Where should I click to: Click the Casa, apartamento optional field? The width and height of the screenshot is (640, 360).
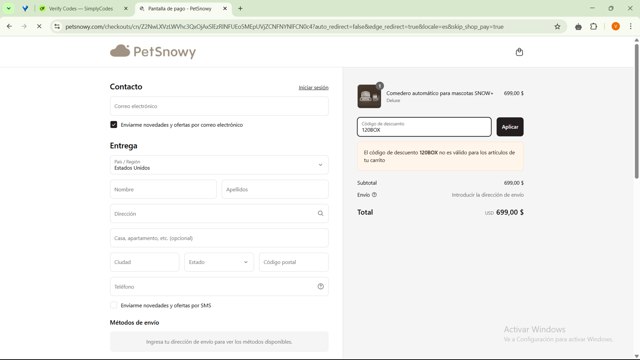coord(219,238)
